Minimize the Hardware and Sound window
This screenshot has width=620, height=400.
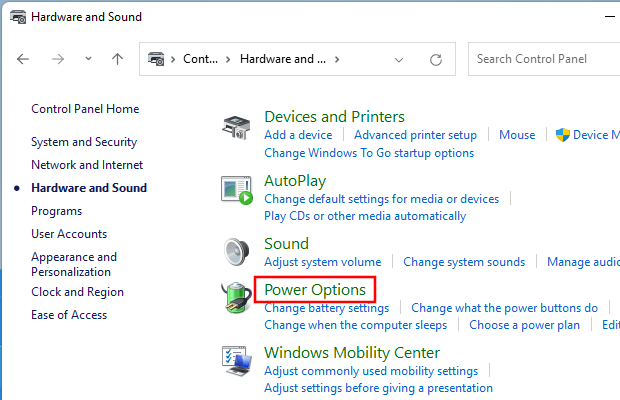point(610,17)
